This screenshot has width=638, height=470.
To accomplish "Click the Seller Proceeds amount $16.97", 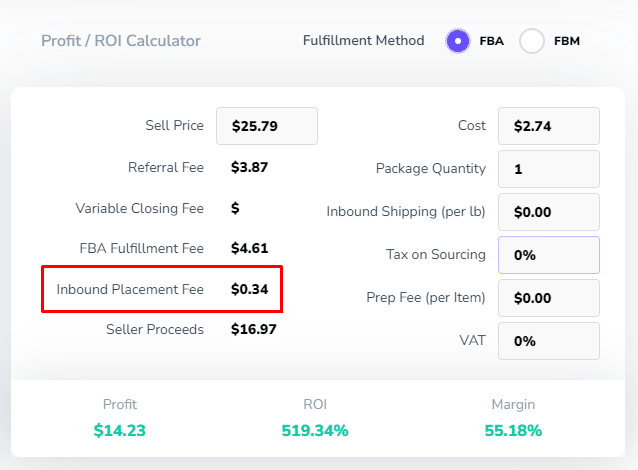I will [253, 329].
